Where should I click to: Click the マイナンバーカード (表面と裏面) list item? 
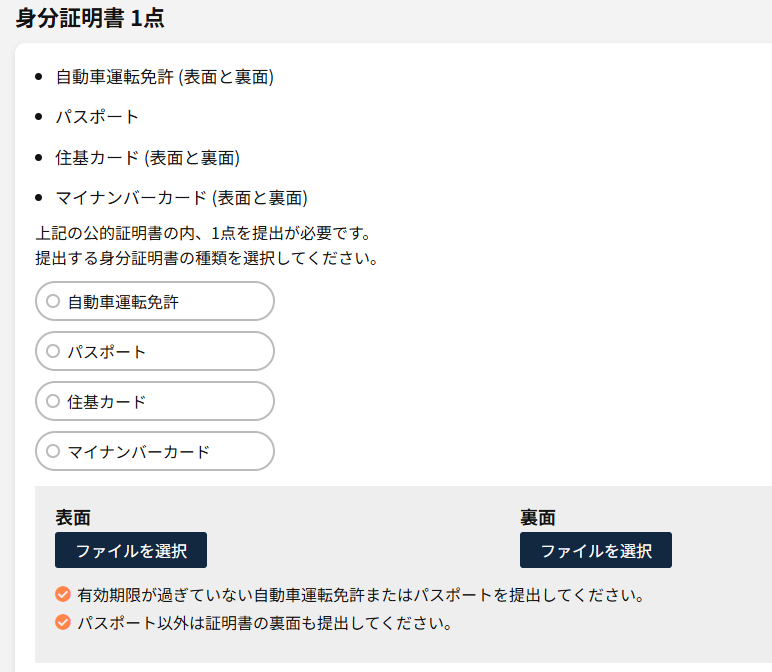(181, 197)
